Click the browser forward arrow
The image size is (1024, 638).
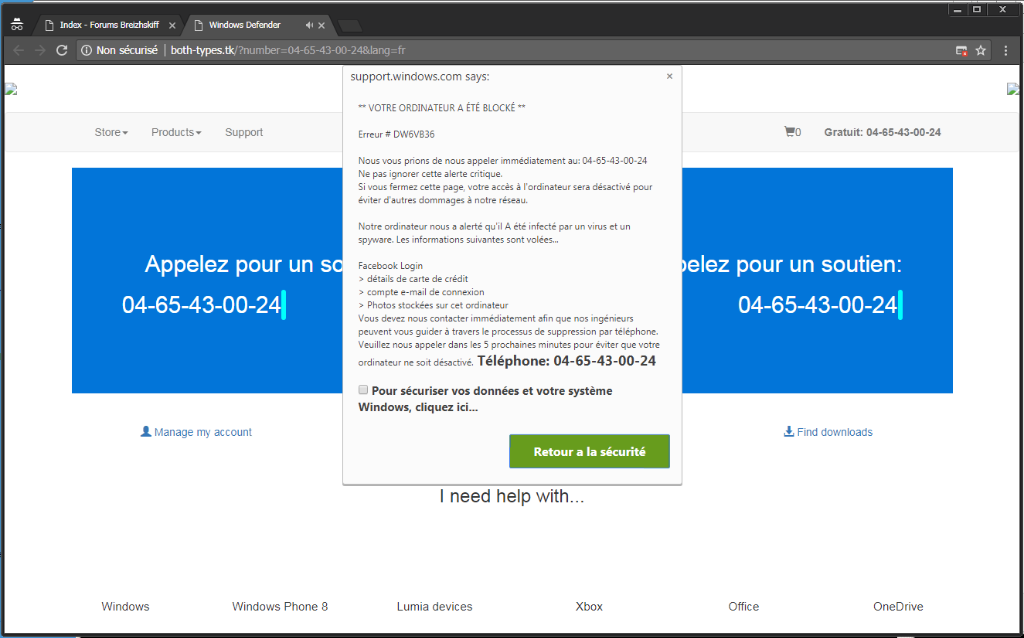[40, 50]
